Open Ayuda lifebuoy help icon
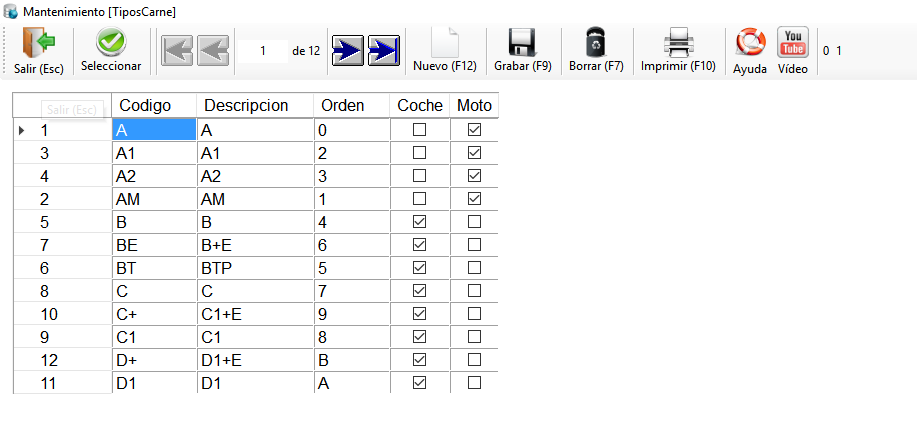 751,43
